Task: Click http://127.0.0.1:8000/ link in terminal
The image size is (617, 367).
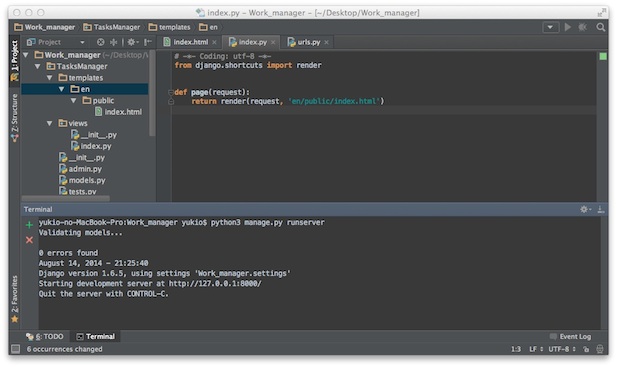Action: (x=215, y=284)
